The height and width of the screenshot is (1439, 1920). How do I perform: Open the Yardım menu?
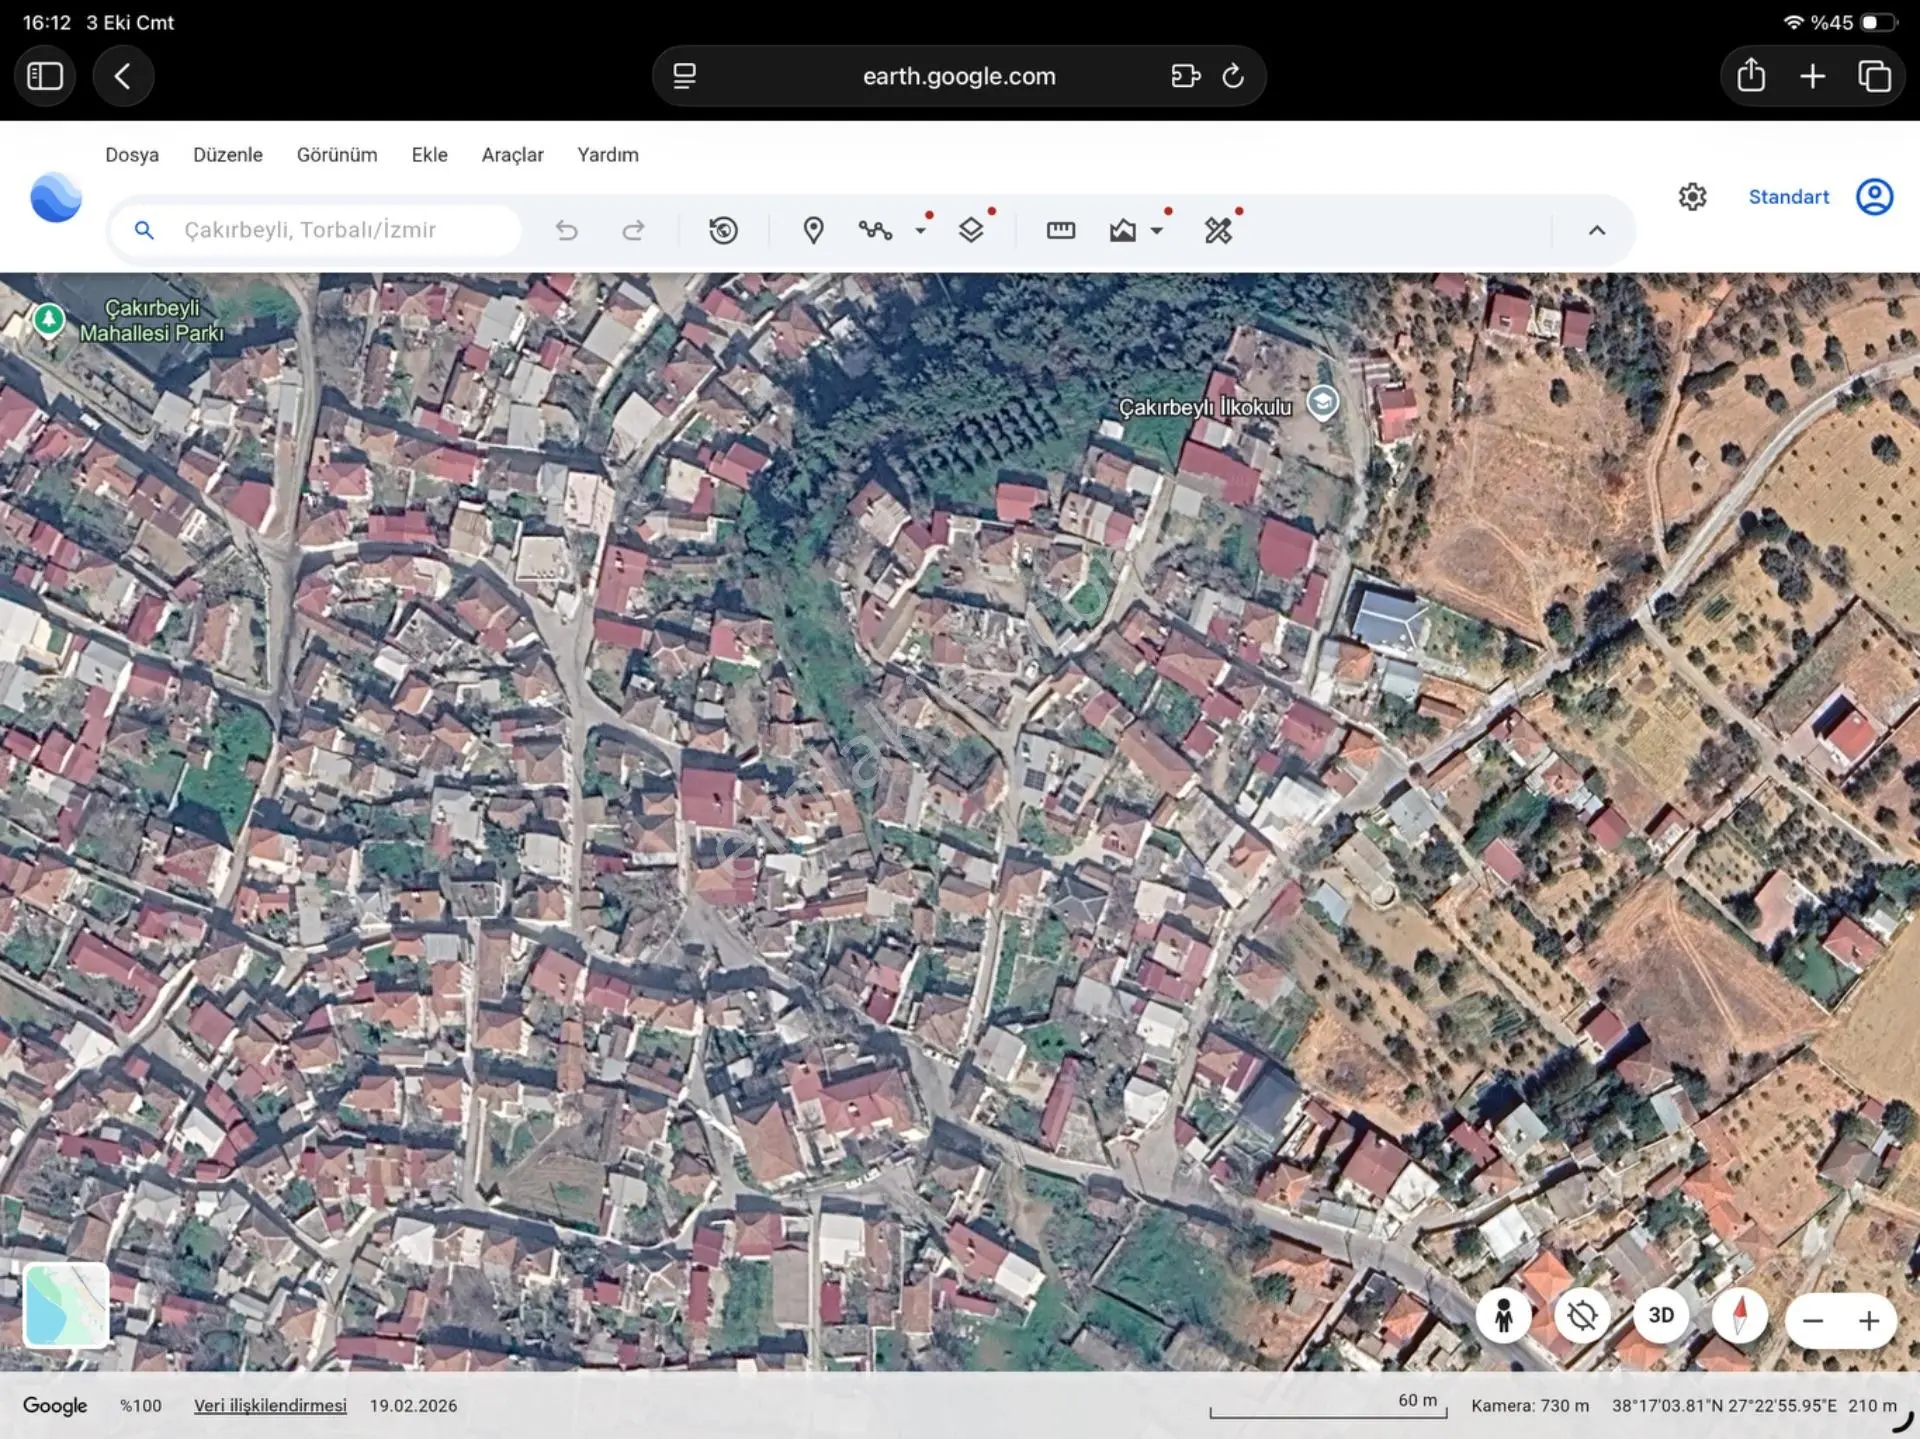click(x=608, y=155)
